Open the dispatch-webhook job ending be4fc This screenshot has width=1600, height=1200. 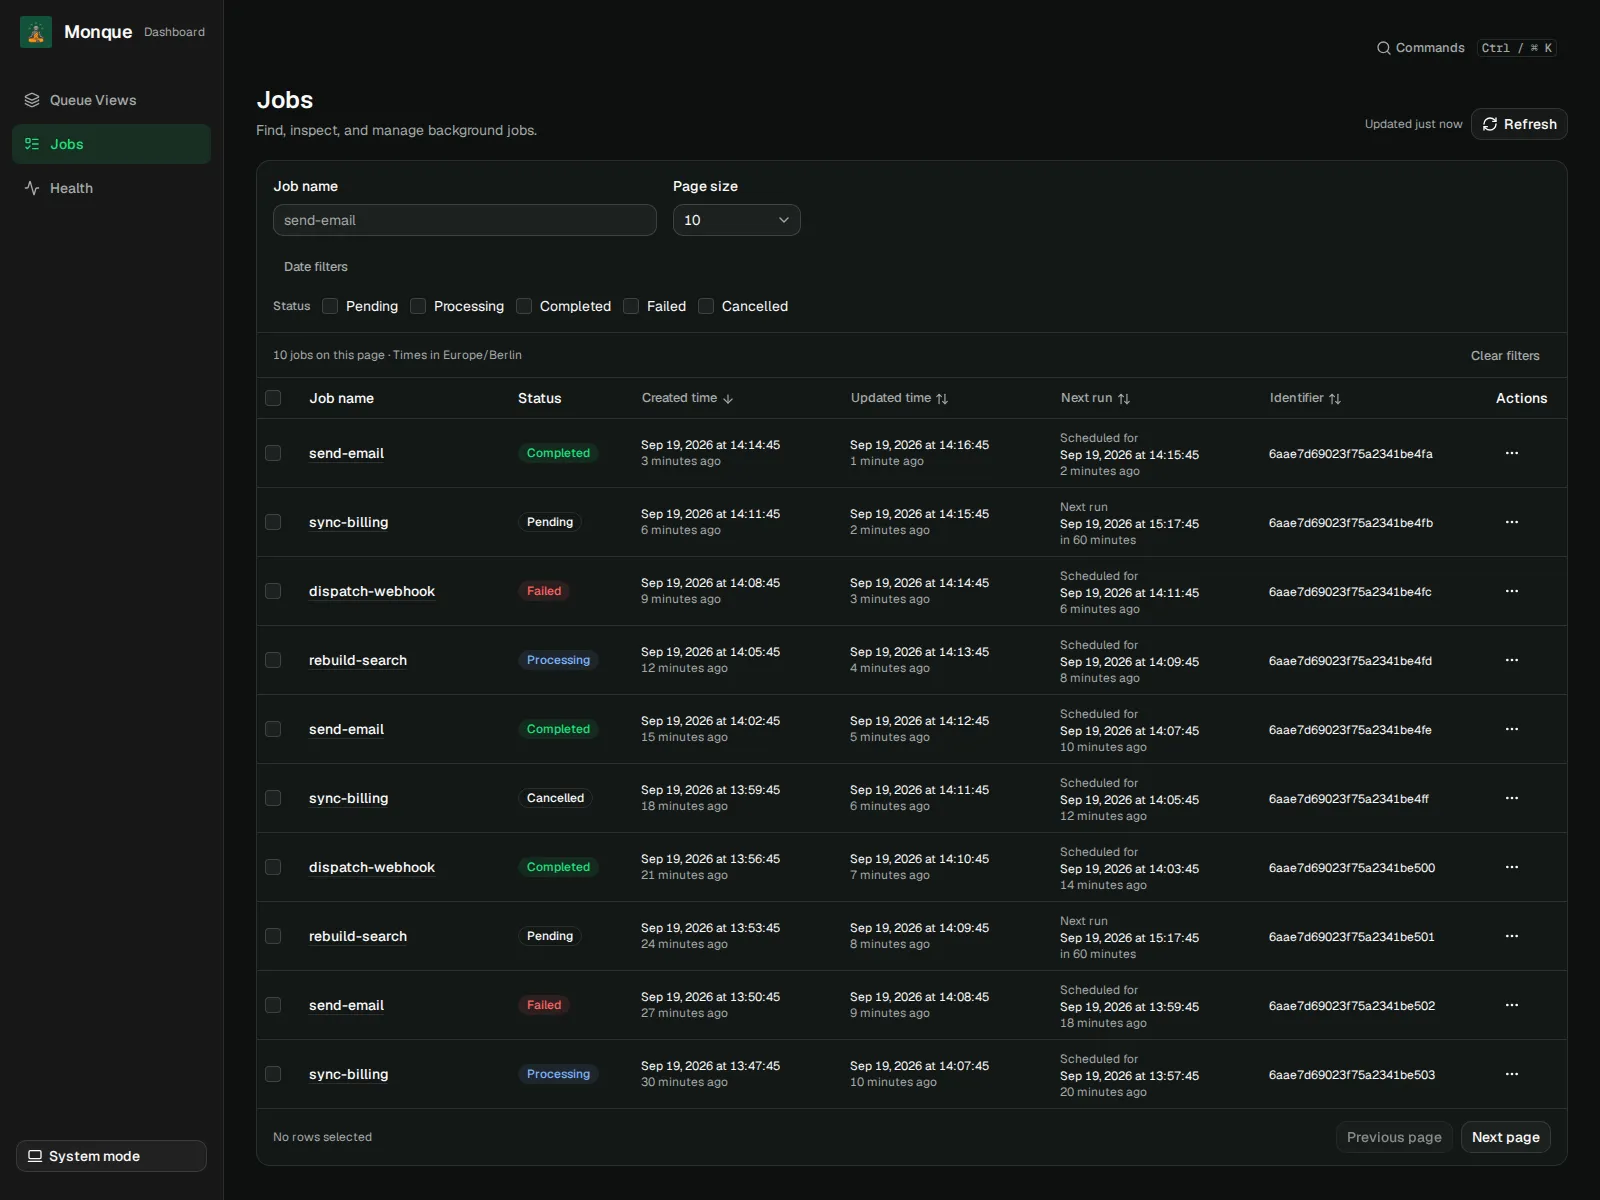click(372, 591)
